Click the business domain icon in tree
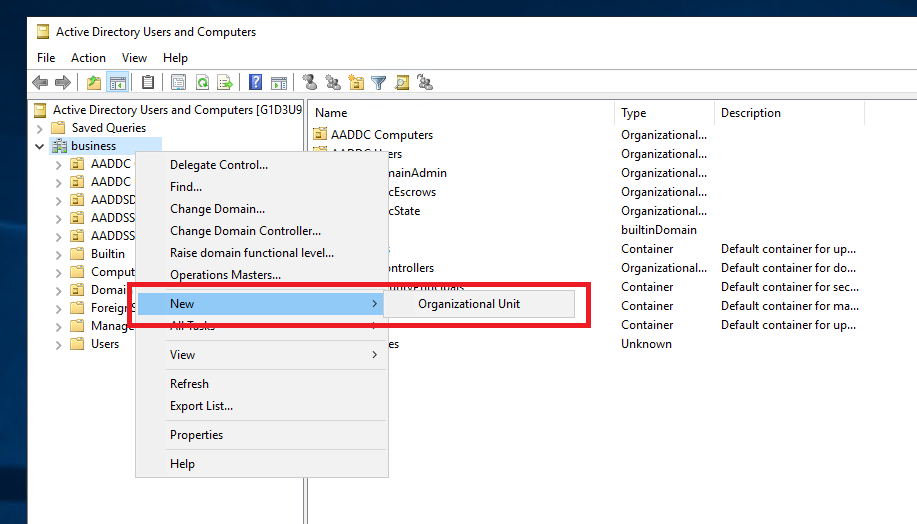917x524 pixels. coord(60,146)
